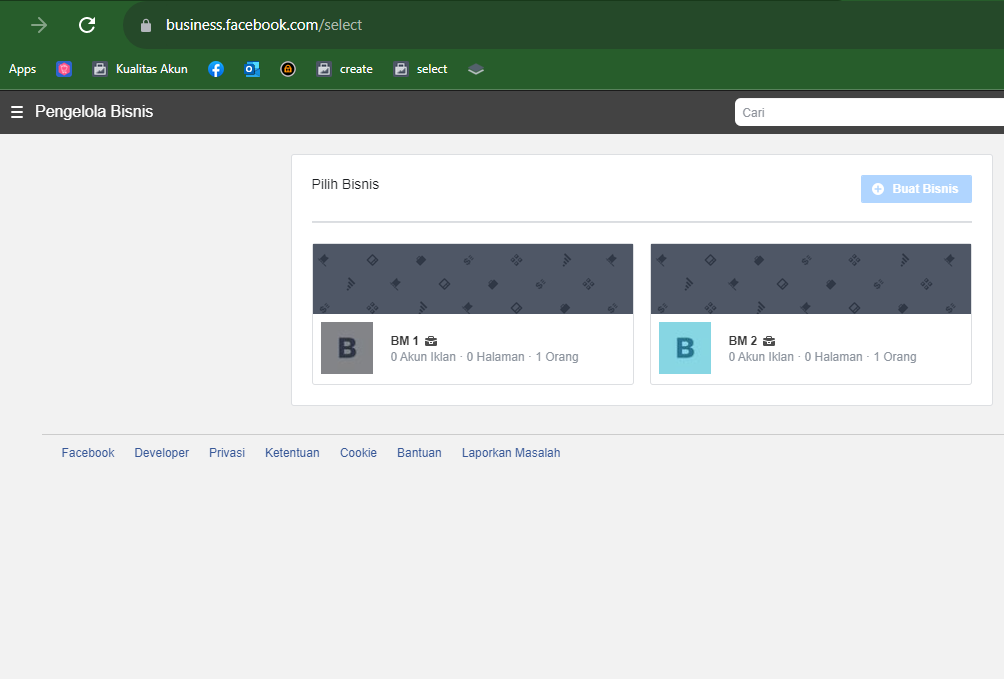
Task: Click the BM 1 patterned cover banner
Action: [473, 279]
